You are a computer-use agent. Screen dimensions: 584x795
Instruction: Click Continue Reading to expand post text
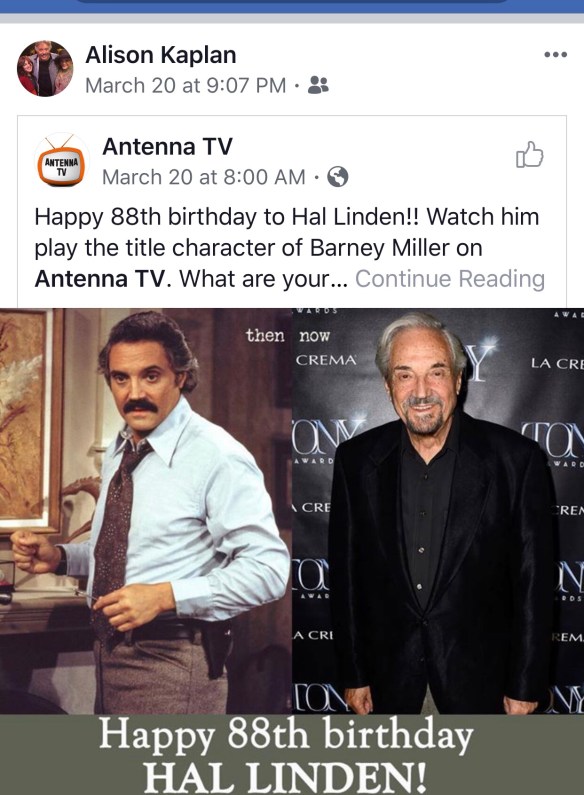[450, 278]
